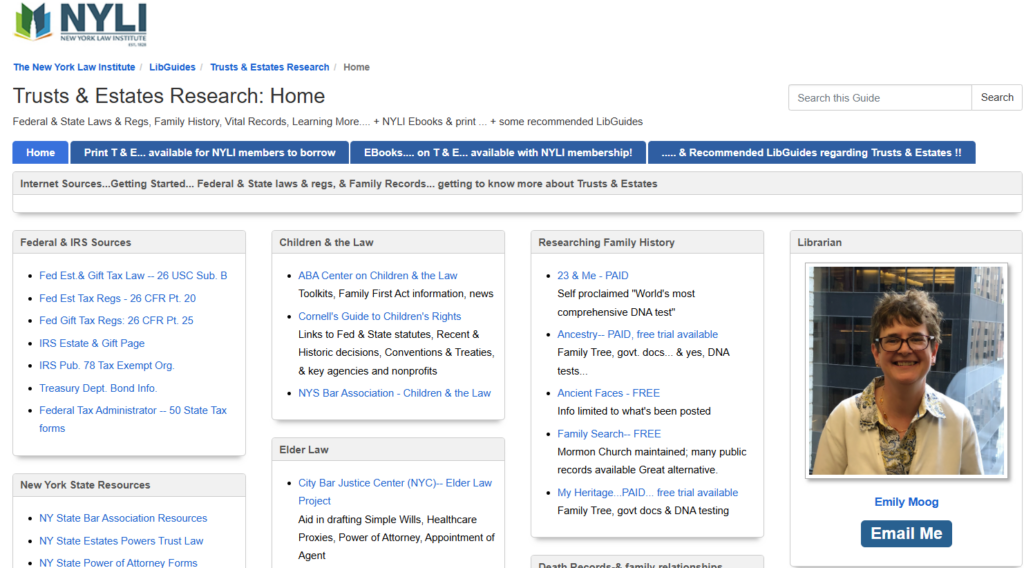Open Trusts & Estates Research breadcrumb

269,67
